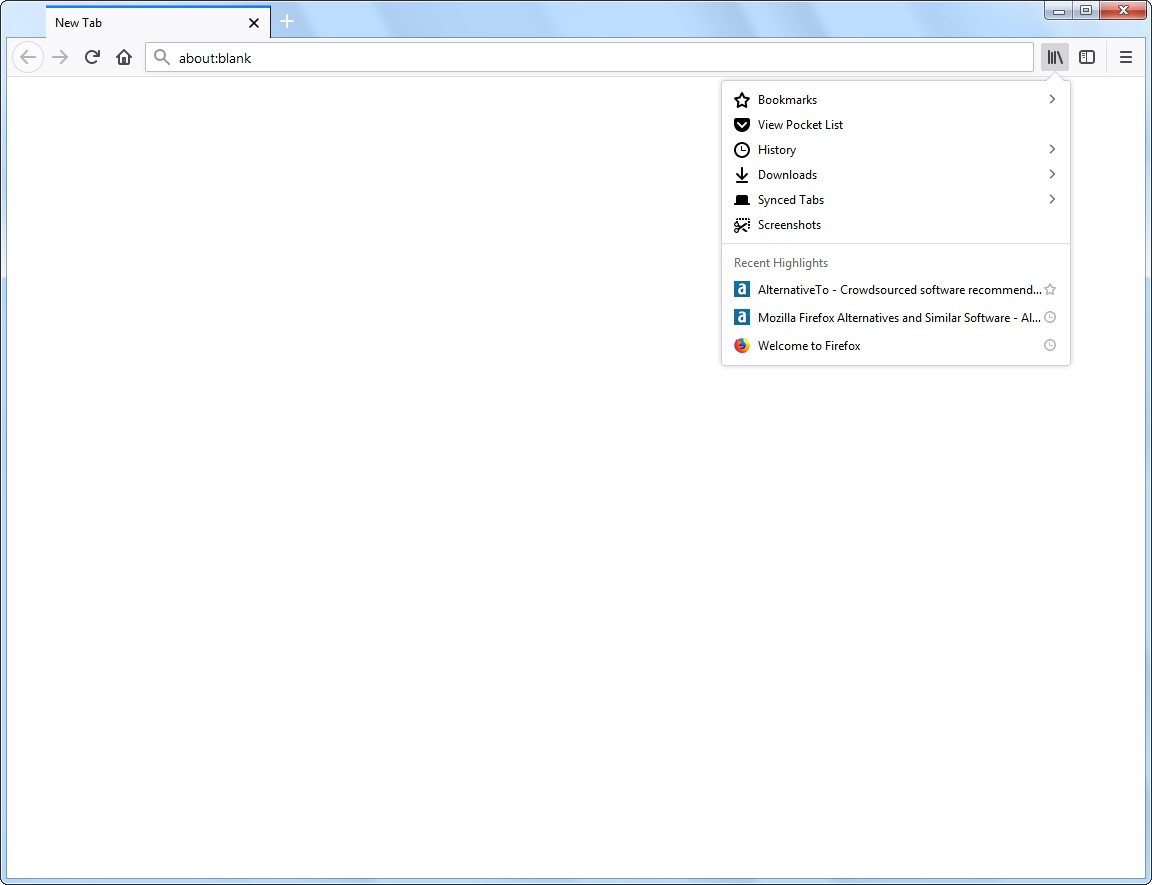
Task: Select Synced Tabs menu entry
Action: [896, 200]
